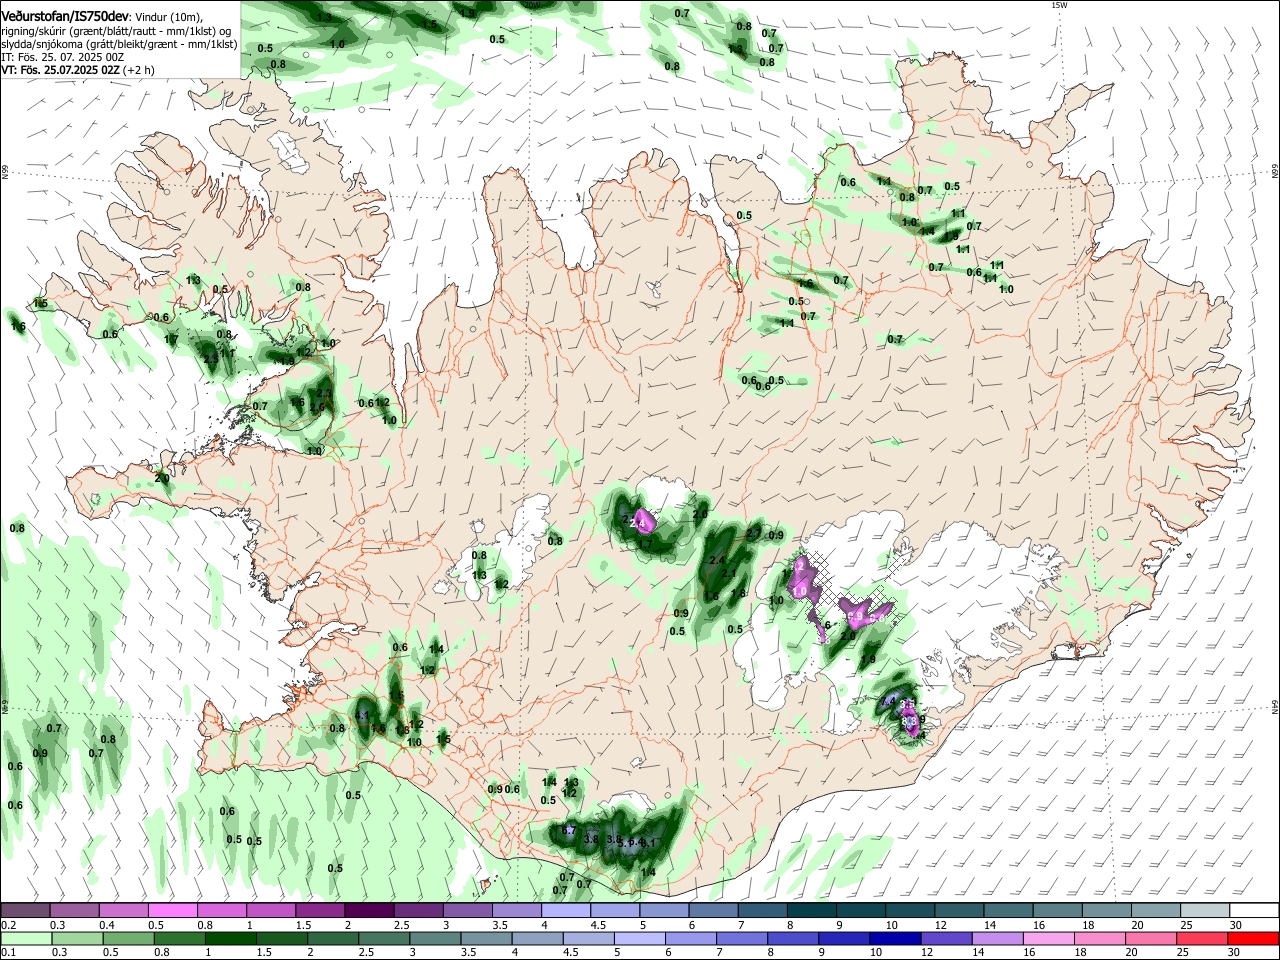
Task: Click the 'slydda/snjókoma' description line
Action: [120, 44]
